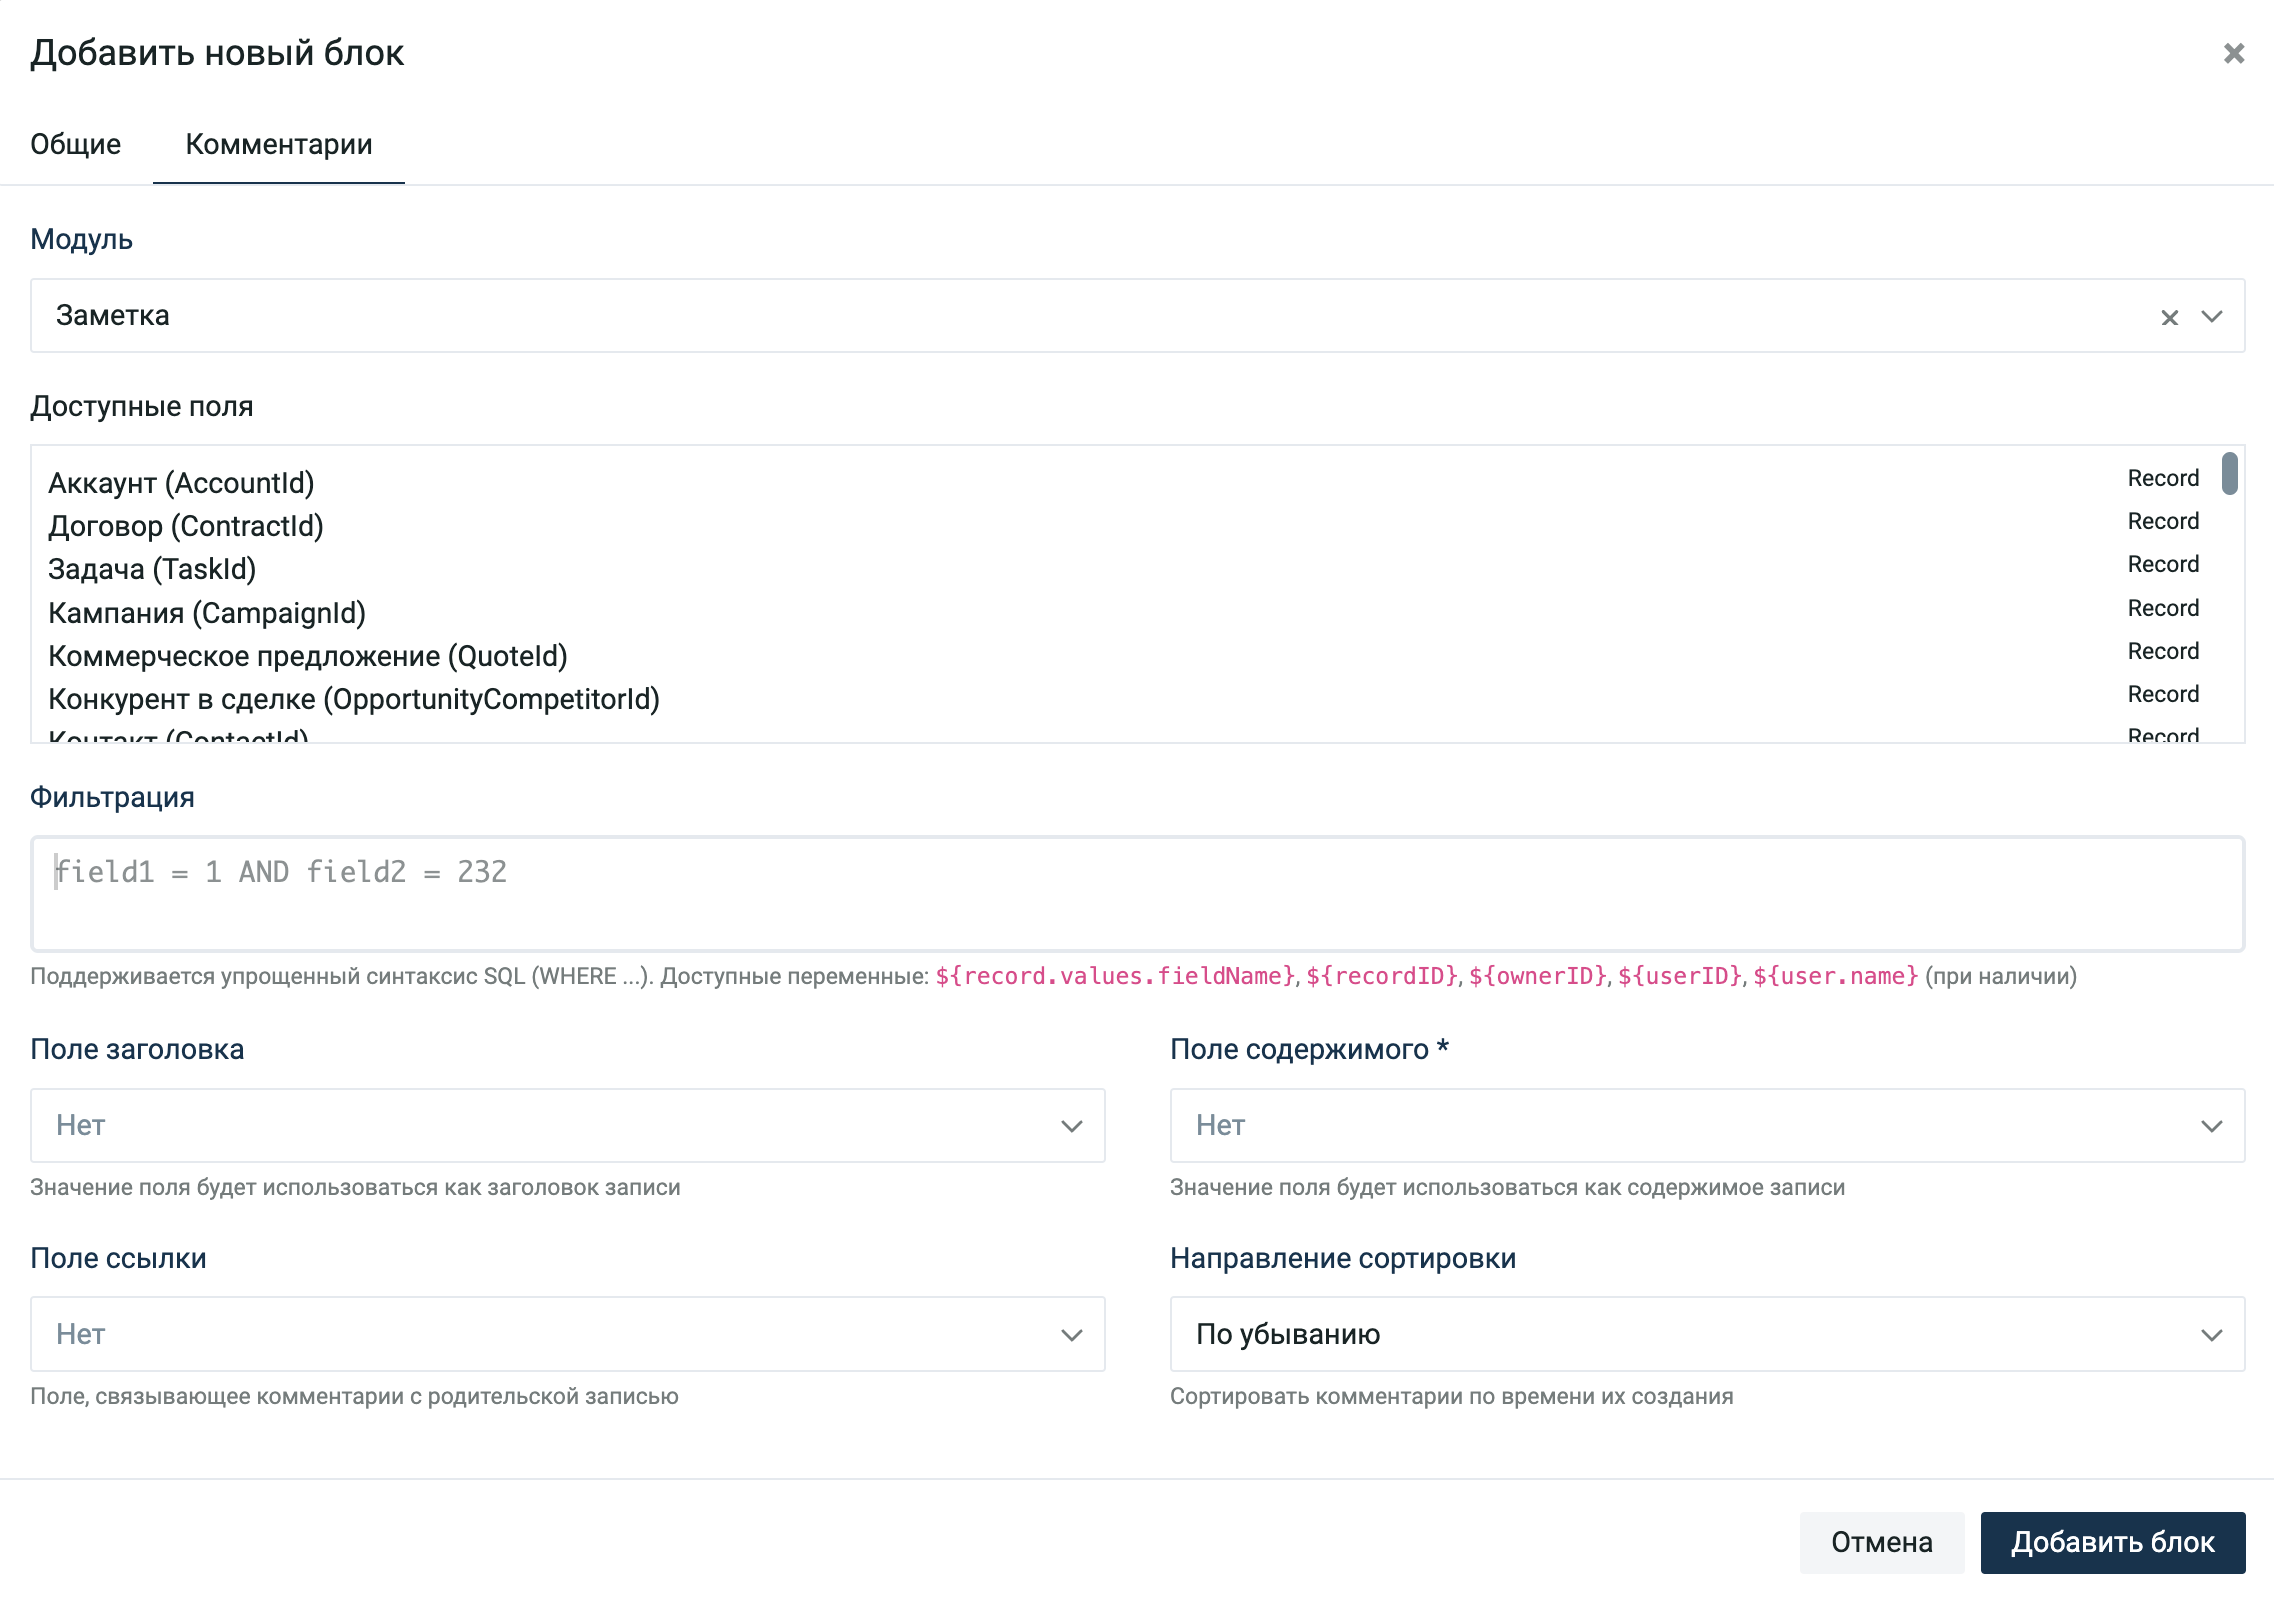
Task: Open the Поле содержимого dropdown
Action: [x=1707, y=1126]
